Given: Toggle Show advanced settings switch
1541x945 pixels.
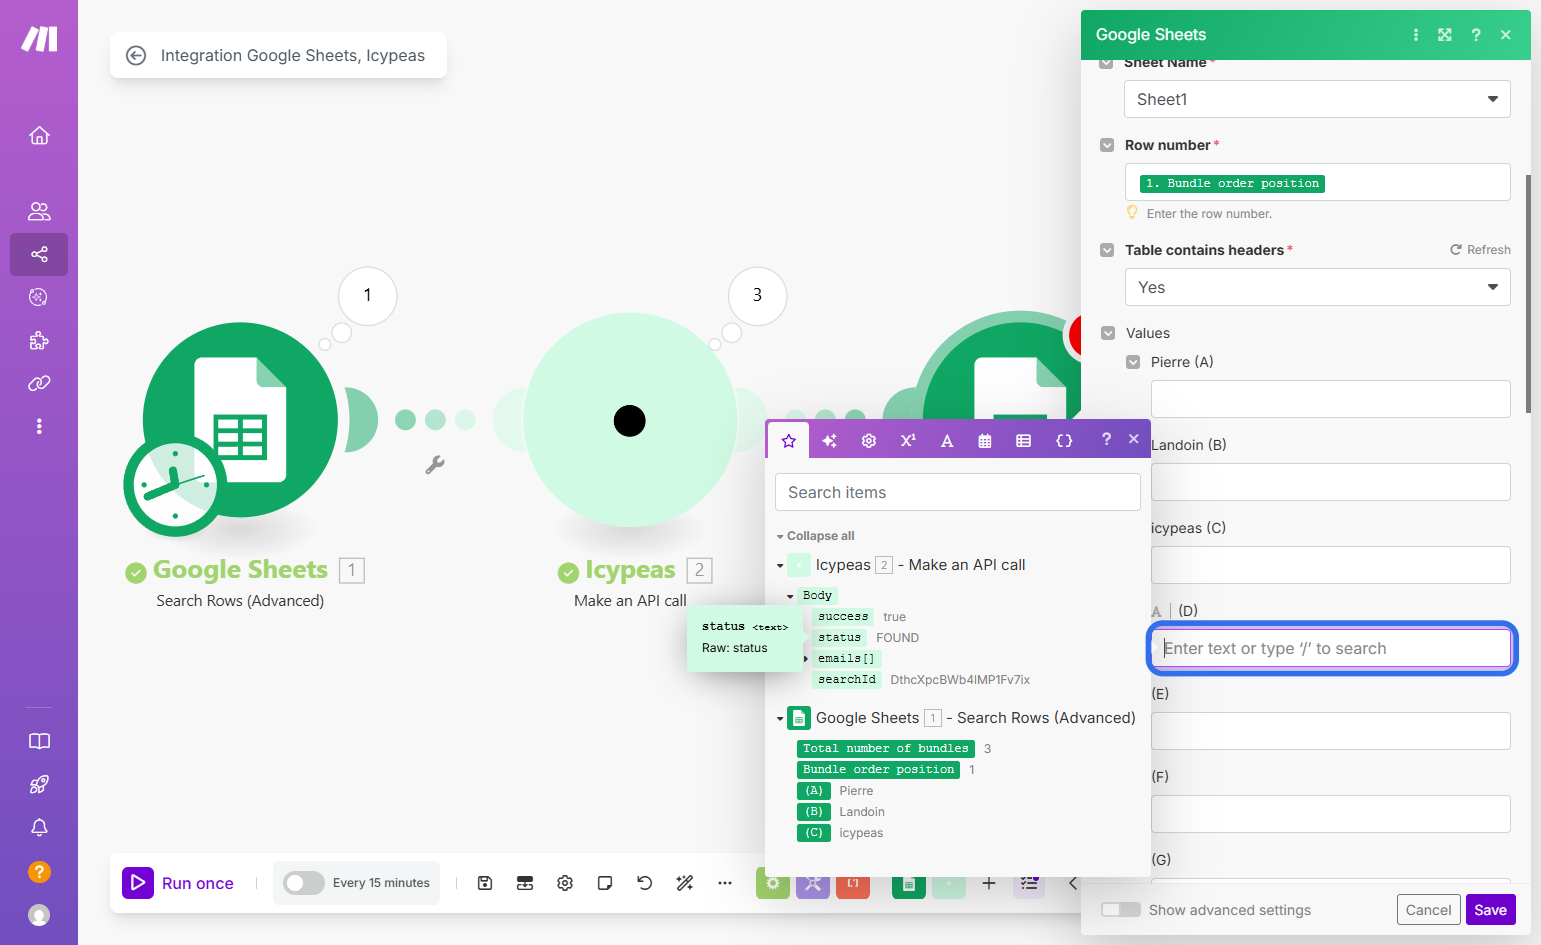Looking at the screenshot, I should [x=1121, y=910].
